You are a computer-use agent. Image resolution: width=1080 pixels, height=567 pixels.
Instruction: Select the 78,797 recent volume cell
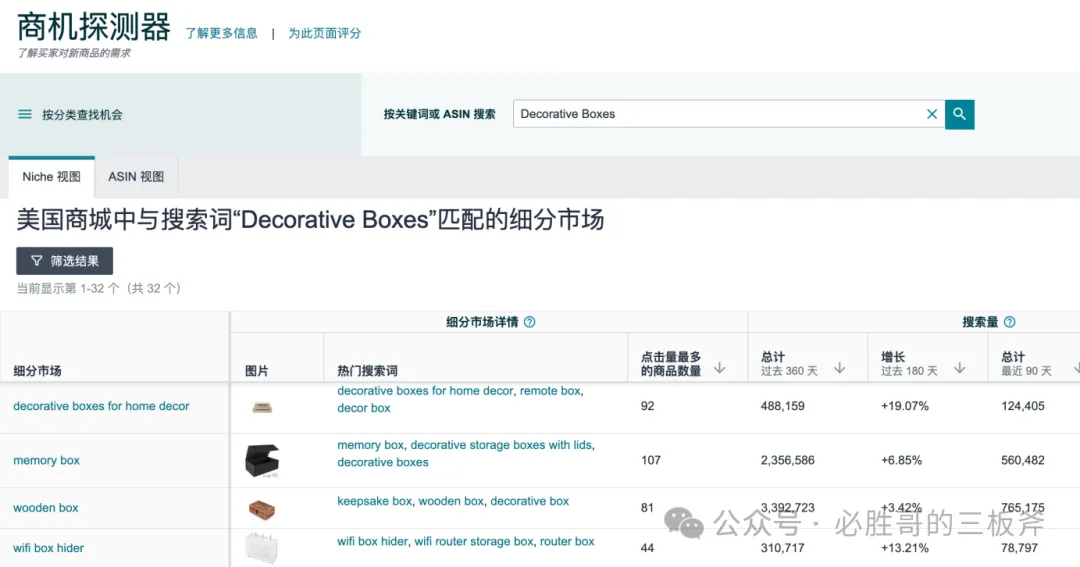(x=1019, y=548)
